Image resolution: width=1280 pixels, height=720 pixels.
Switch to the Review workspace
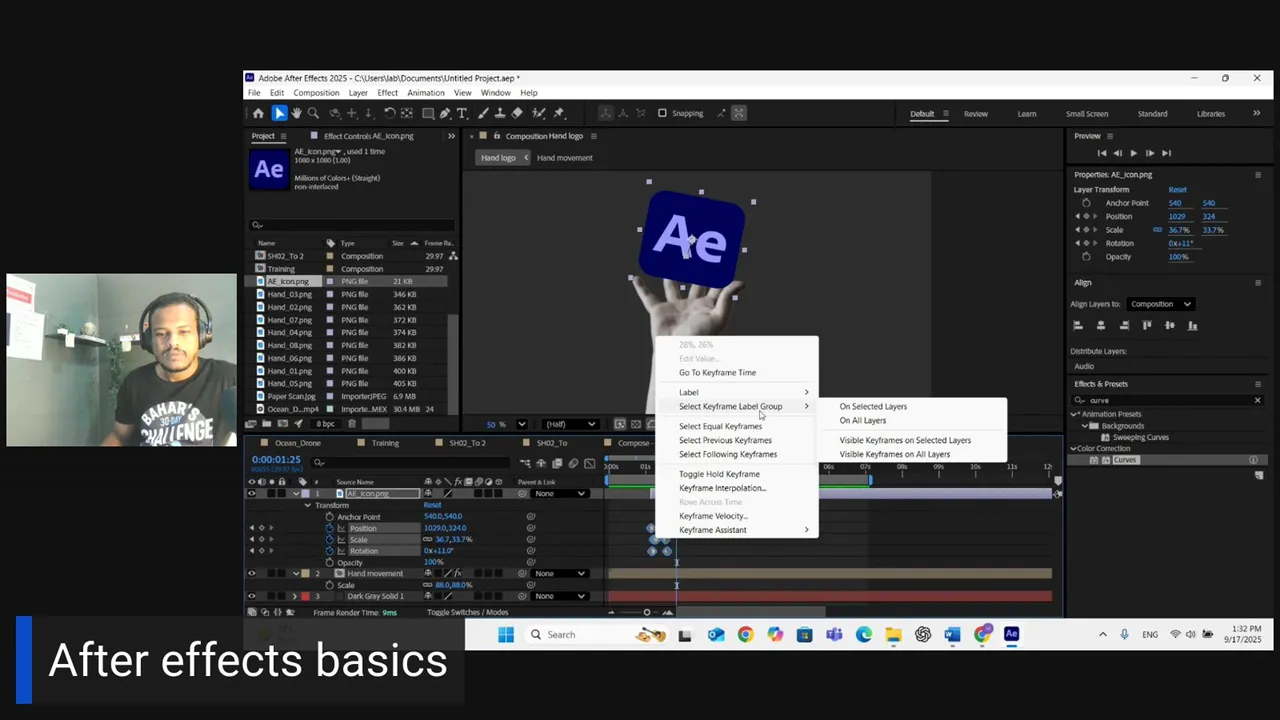(x=976, y=114)
